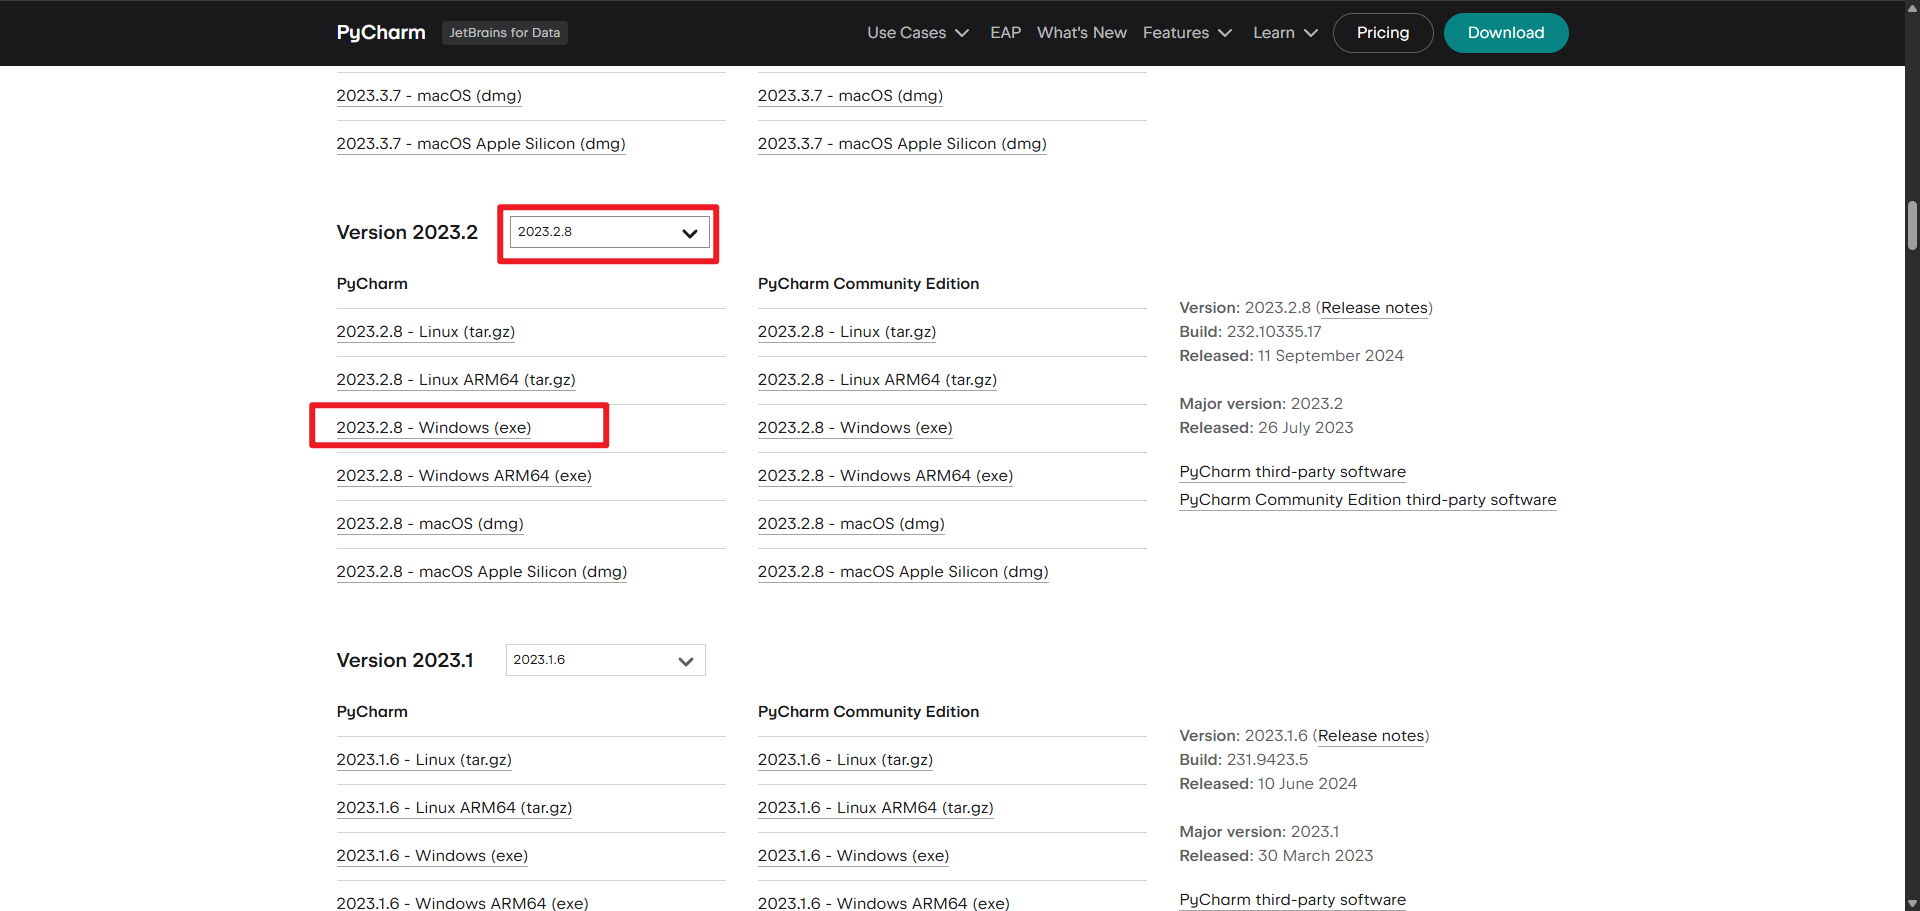Open the Version 2023.1 build dropdown

(x=605, y=660)
